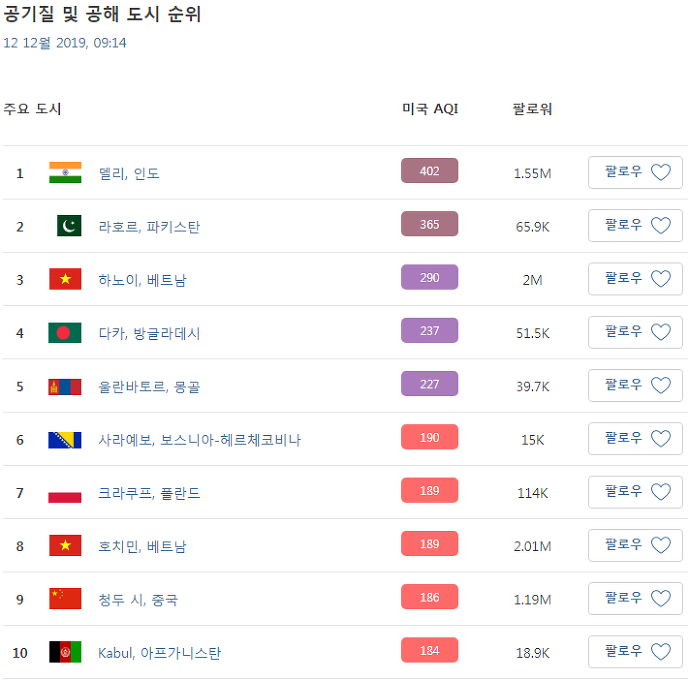690x680 pixels.
Task: Click the China flag beside Chengdu
Action: pyautogui.click(x=65, y=599)
